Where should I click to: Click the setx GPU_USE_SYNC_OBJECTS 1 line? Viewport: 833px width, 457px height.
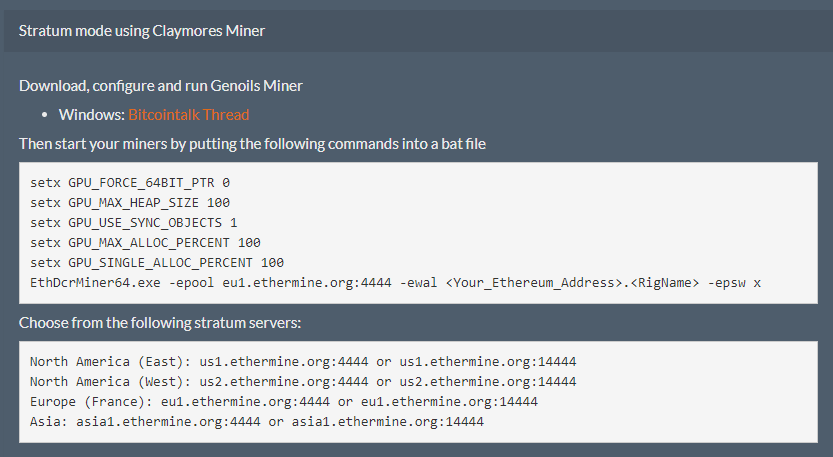point(134,223)
